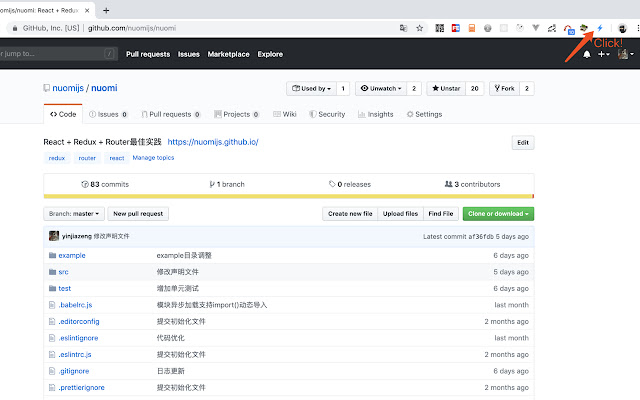Open the Projects tab

236,114
